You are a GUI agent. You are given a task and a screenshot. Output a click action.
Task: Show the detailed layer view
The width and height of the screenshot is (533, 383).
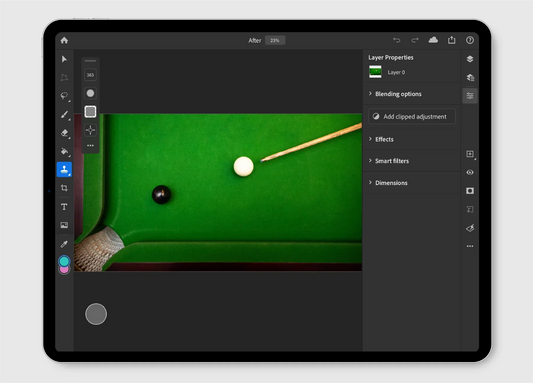click(x=470, y=77)
